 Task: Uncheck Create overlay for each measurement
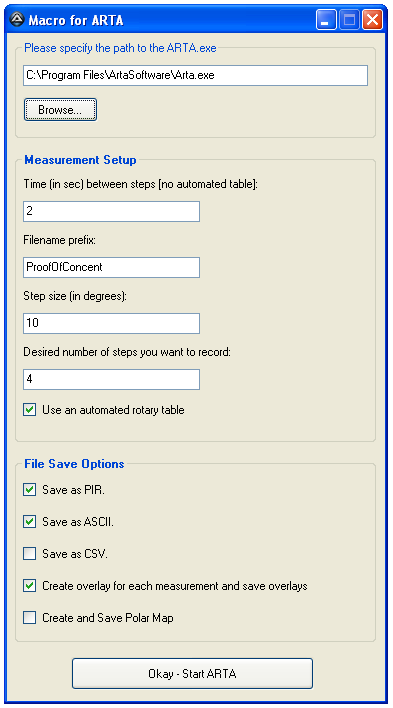30,586
